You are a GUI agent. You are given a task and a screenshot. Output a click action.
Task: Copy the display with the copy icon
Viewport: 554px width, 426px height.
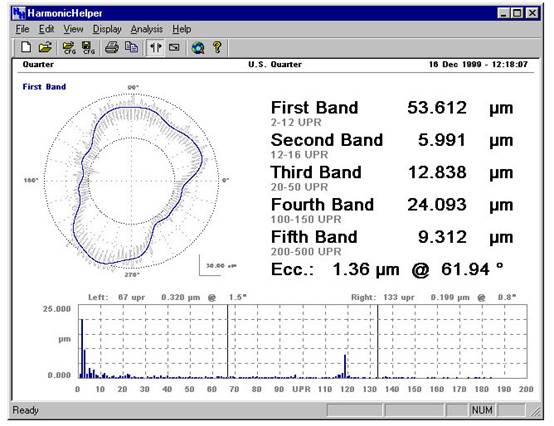tap(131, 47)
